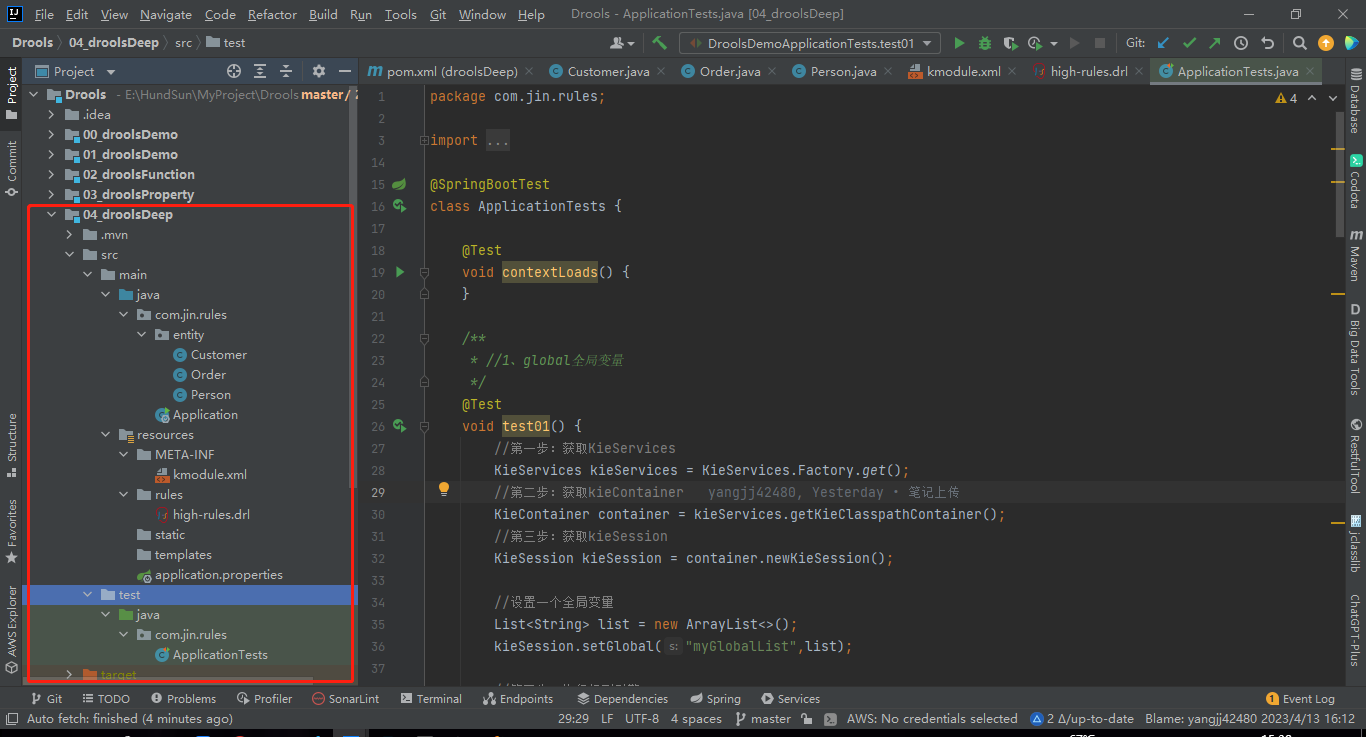
Task: Run with Coverage icon in toolbar
Action: point(1010,43)
